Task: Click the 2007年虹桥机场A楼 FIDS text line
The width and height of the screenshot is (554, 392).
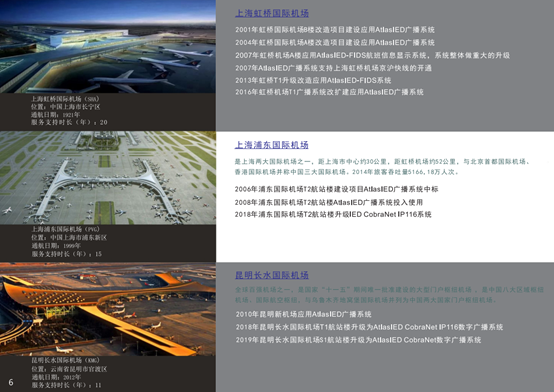Action: (372, 55)
